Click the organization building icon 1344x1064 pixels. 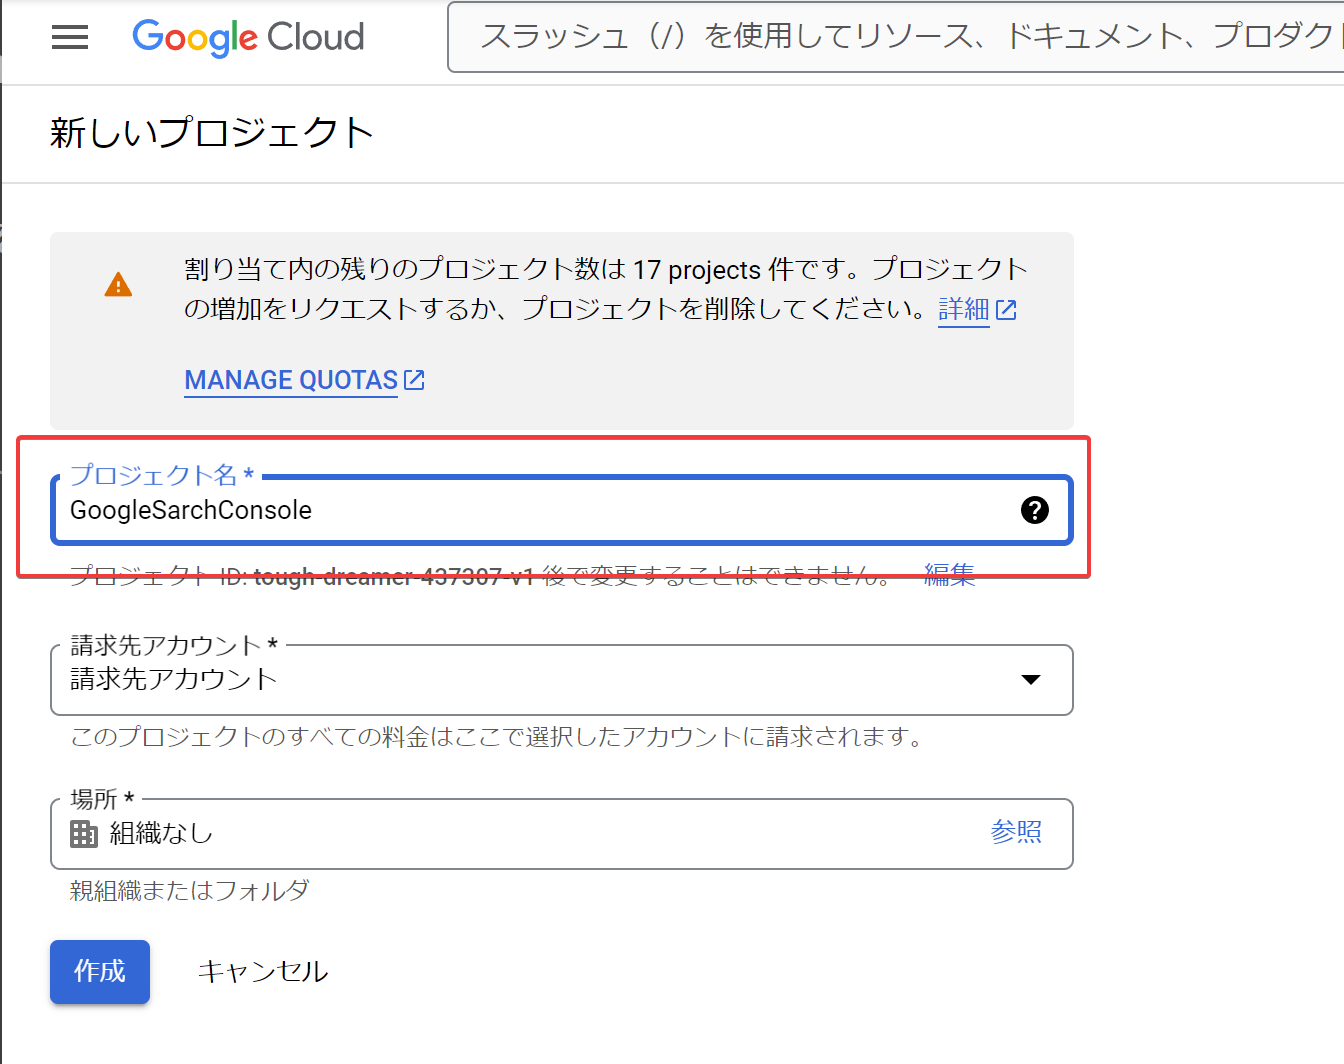tap(84, 833)
